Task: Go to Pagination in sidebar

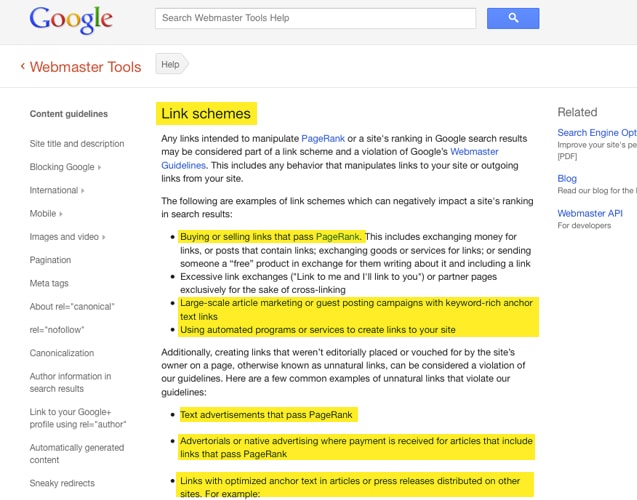Action: (50, 260)
